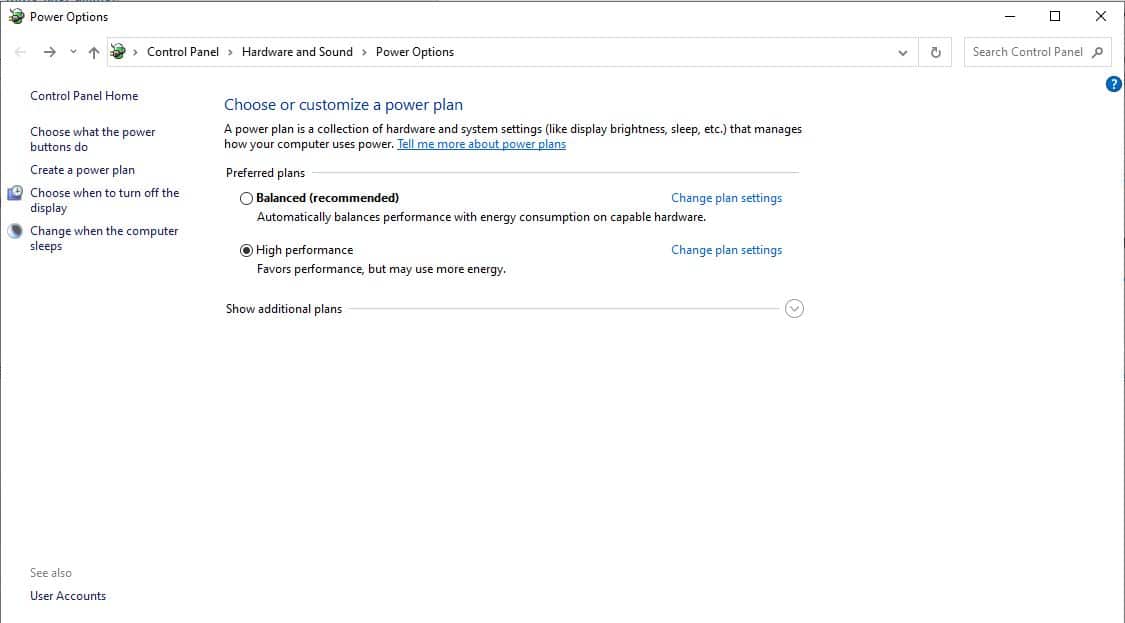Viewport: 1125px width, 623px height.
Task: Select the High performance power plan
Action: pyautogui.click(x=247, y=250)
